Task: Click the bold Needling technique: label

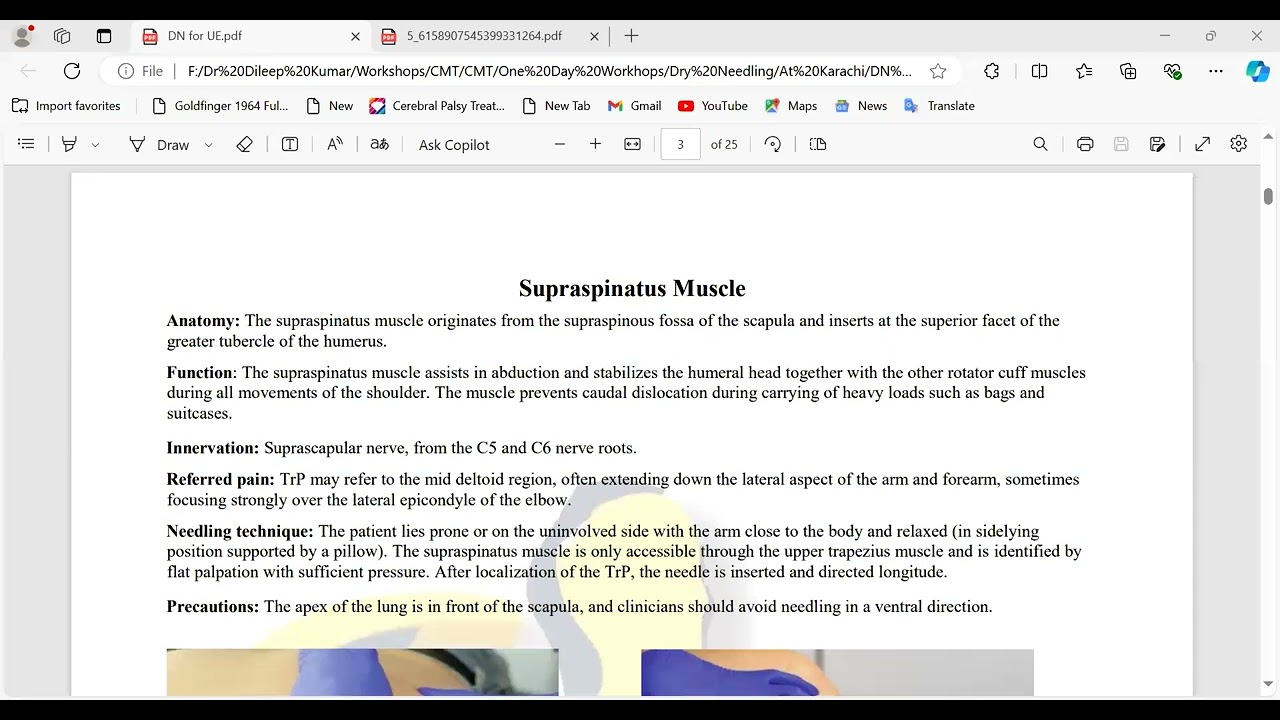Action: pos(240,531)
